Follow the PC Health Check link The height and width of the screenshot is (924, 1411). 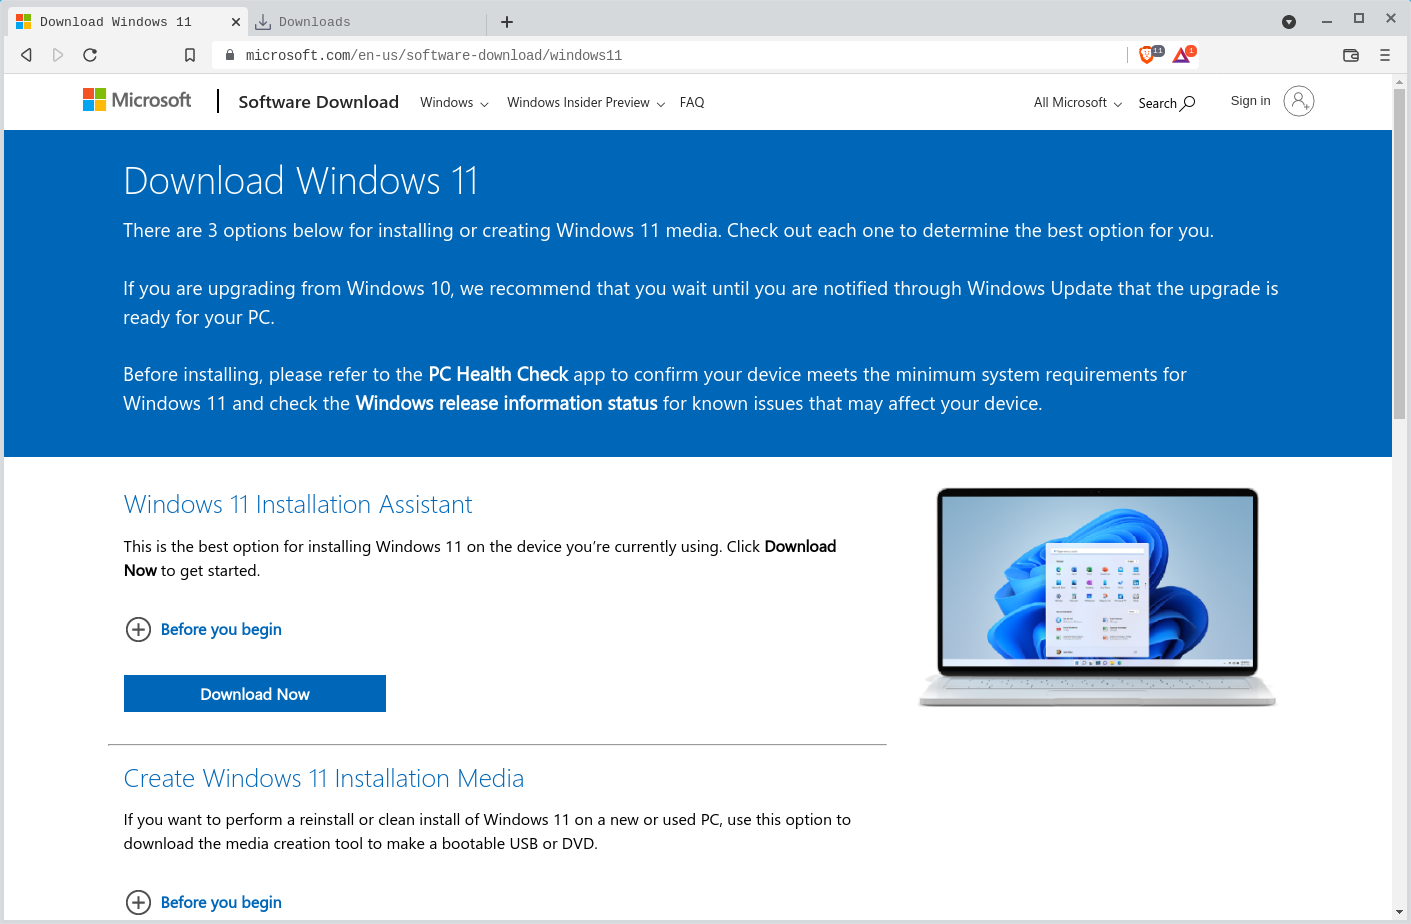[498, 374]
